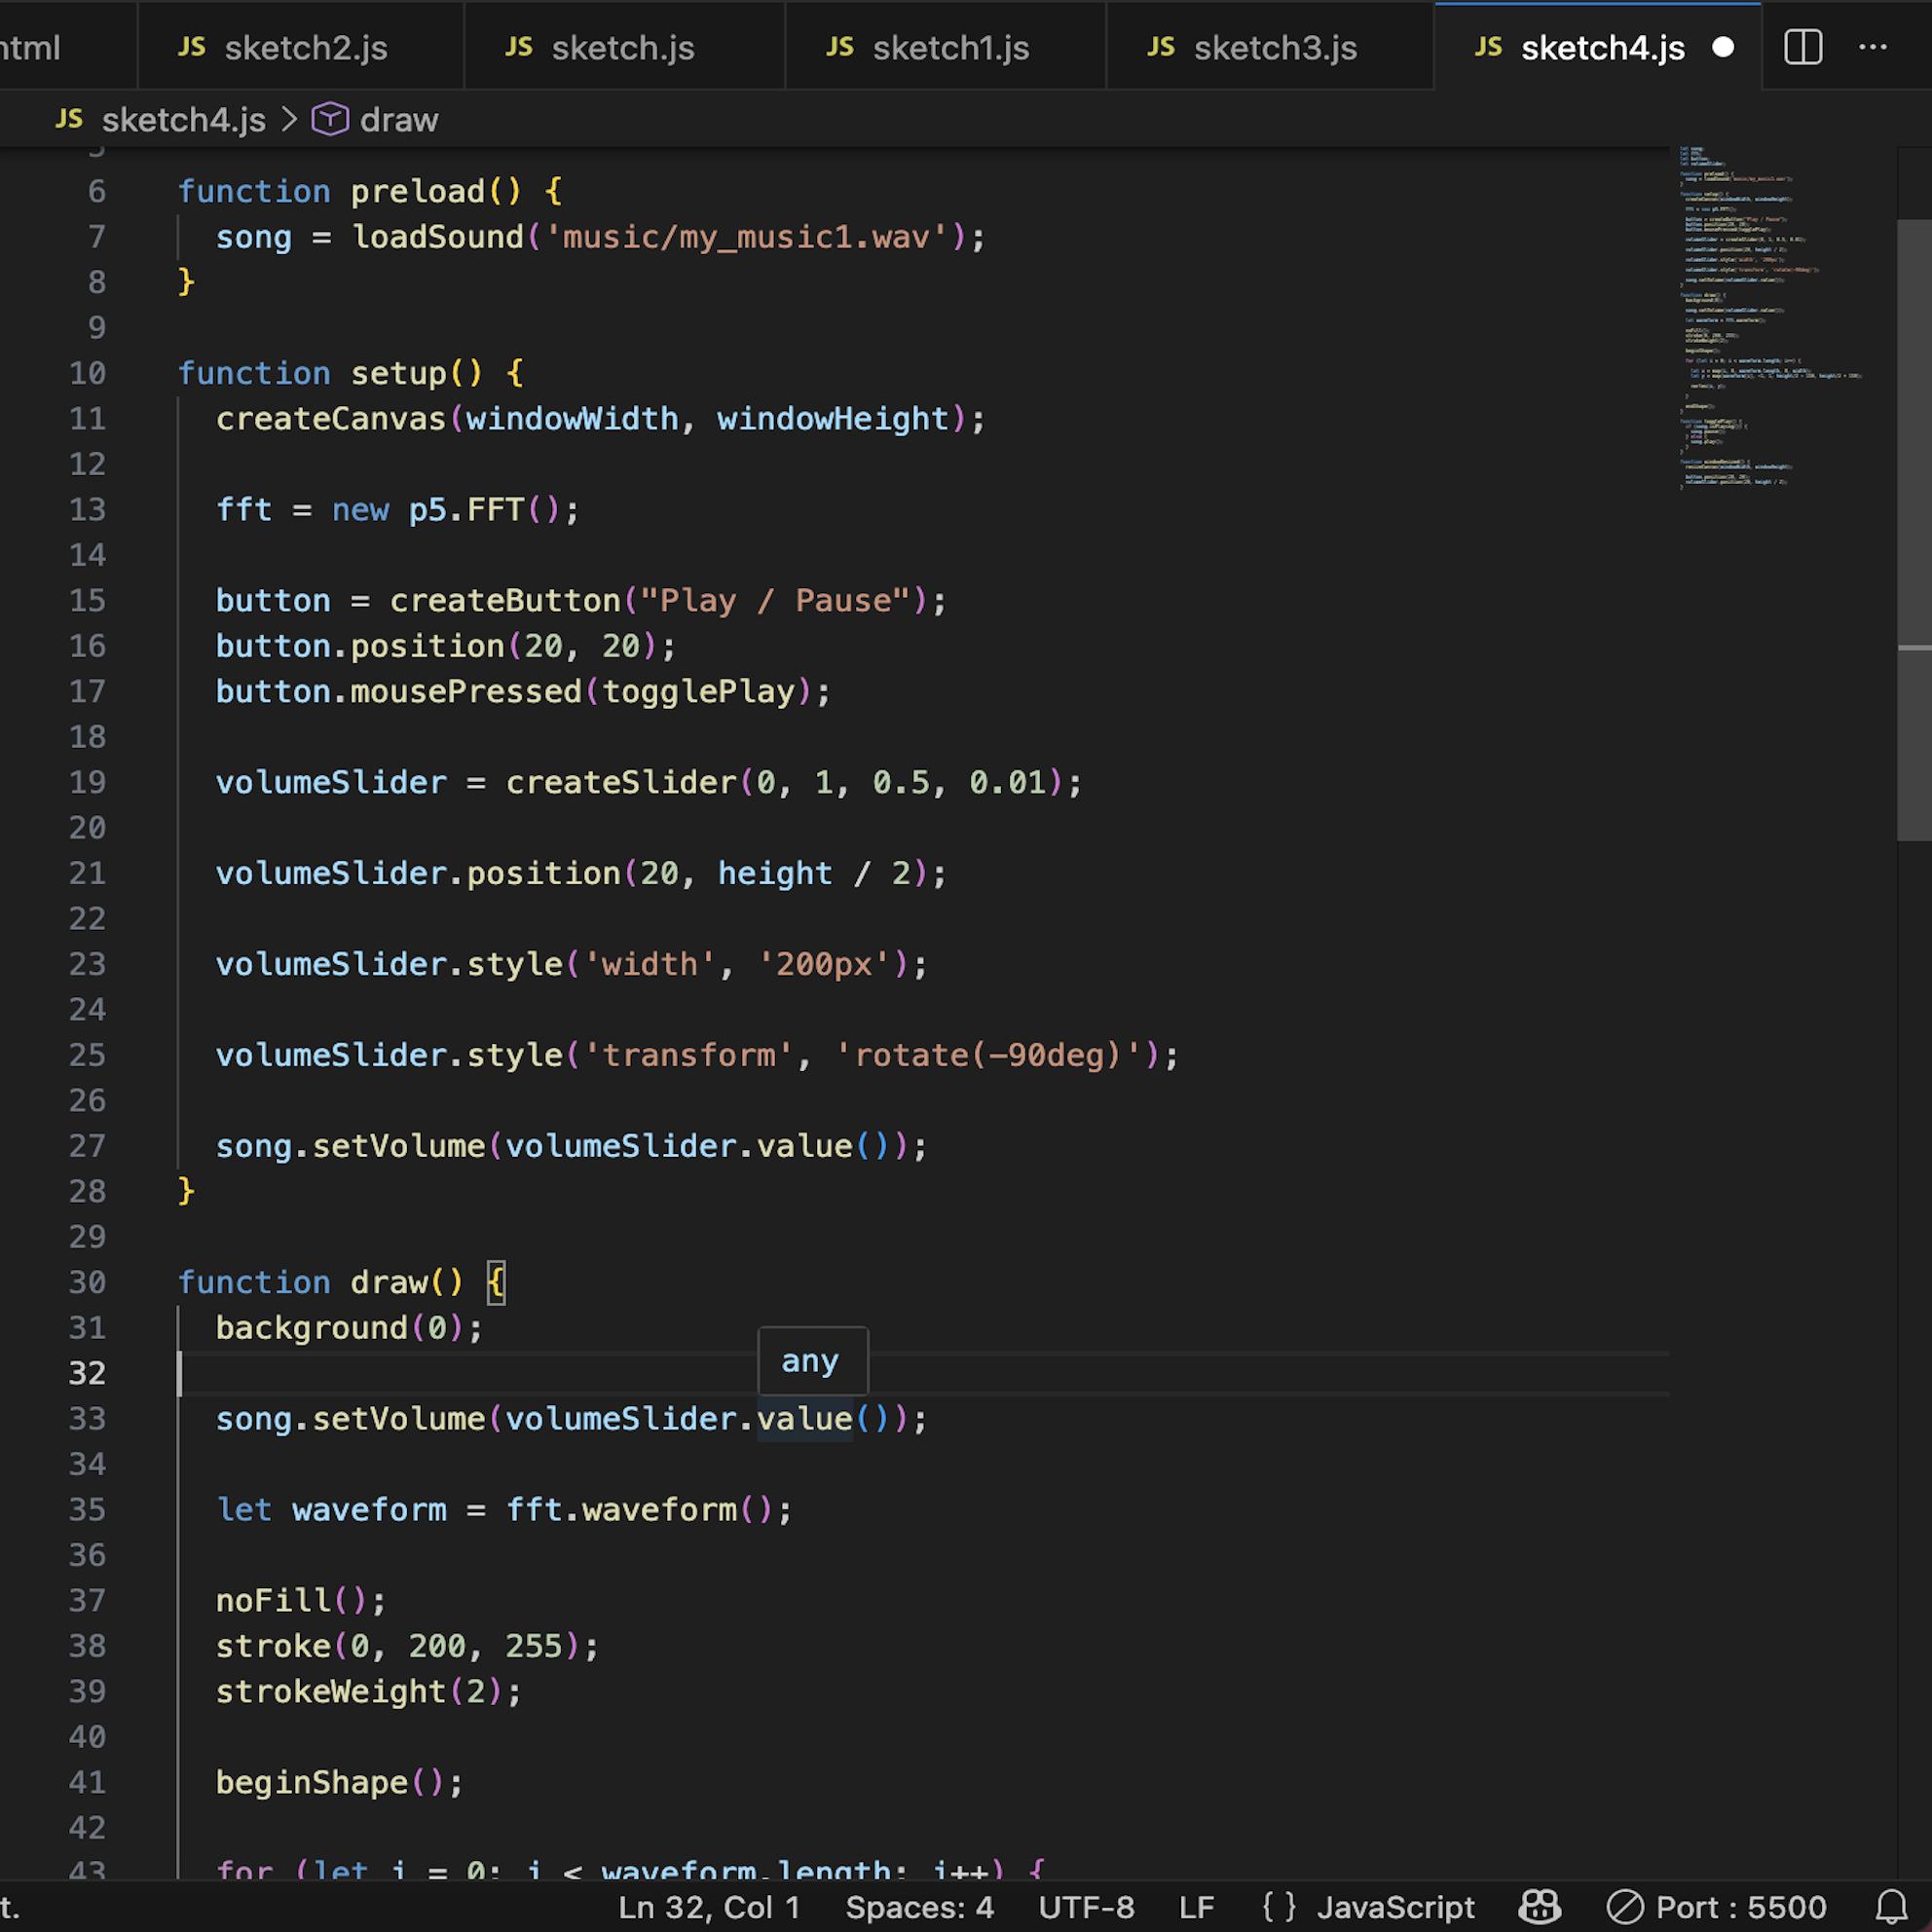This screenshot has height=1932, width=1932.
Task: Click the minimap code overview
Action: 1770,316
